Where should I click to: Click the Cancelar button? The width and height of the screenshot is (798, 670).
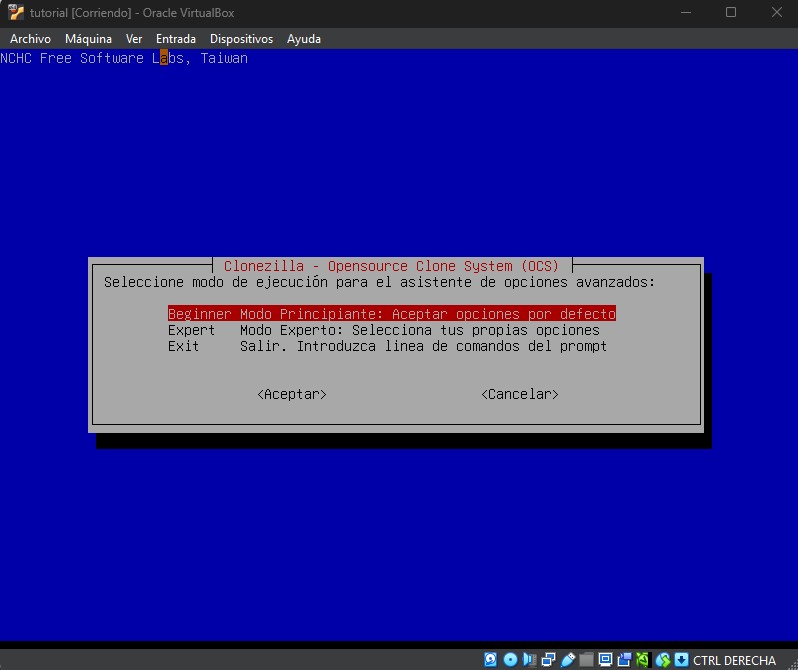click(x=520, y=394)
